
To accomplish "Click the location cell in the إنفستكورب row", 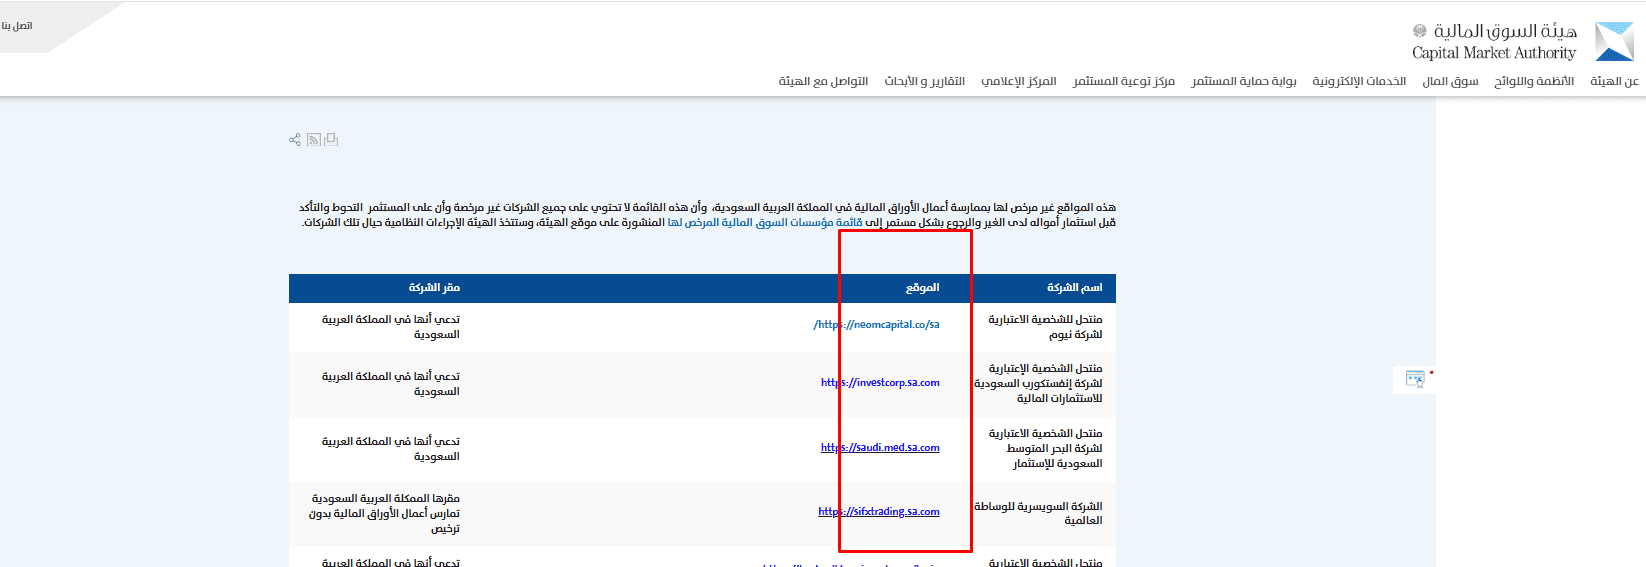I will [391, 384].
